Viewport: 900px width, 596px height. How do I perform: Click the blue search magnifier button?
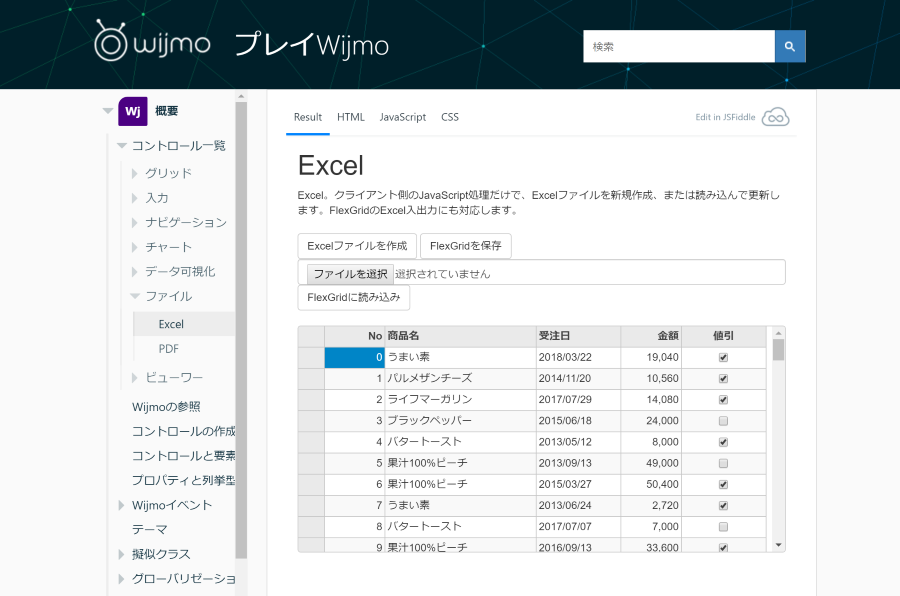coord(790,47)
